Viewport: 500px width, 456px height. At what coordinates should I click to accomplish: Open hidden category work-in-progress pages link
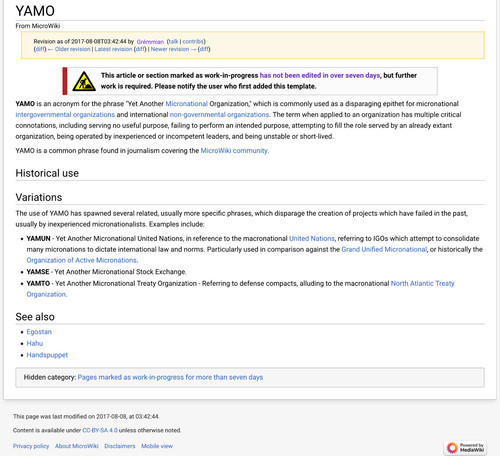(170, 377)
